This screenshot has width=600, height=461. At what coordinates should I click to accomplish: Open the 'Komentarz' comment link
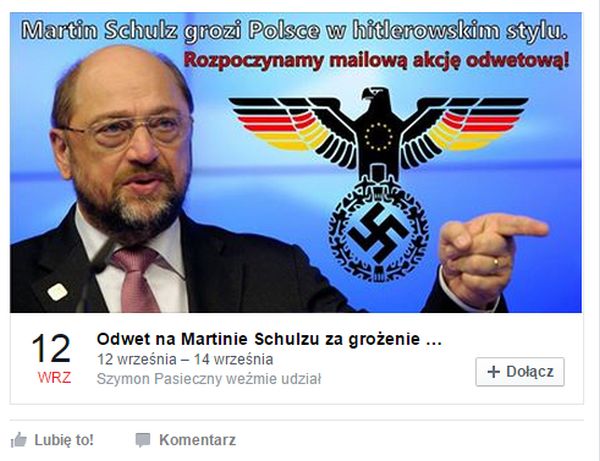[x=197, y=440]
